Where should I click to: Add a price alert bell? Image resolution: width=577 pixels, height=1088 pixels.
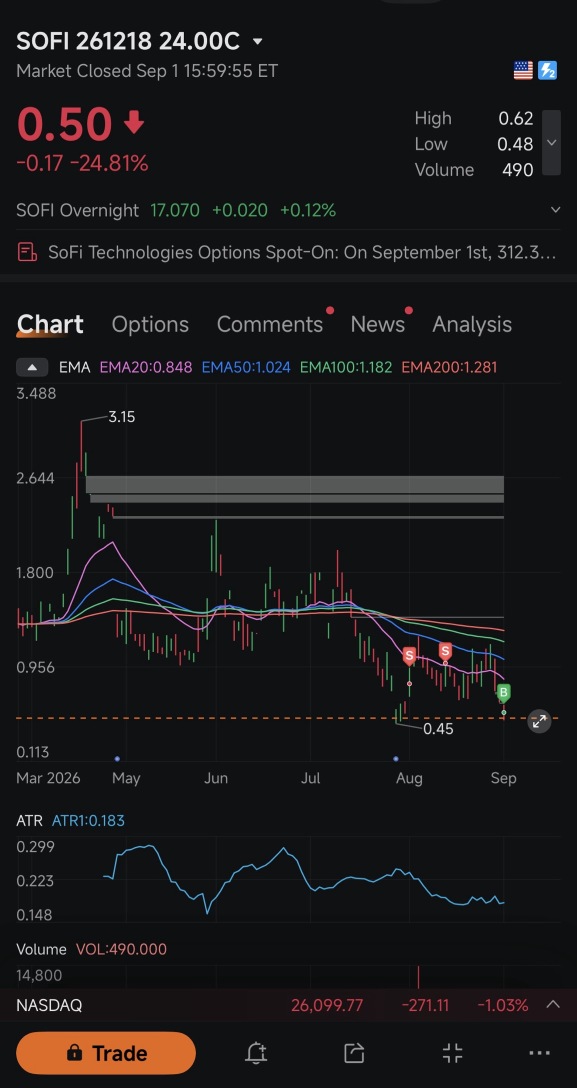click(256, 1053)
